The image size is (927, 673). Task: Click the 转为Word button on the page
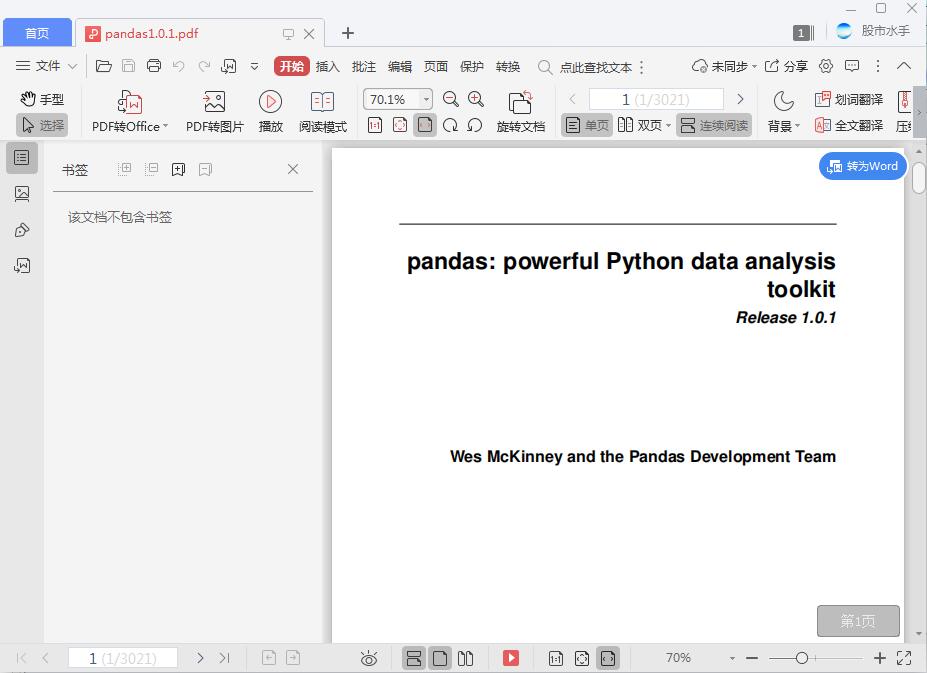[861, 166]
